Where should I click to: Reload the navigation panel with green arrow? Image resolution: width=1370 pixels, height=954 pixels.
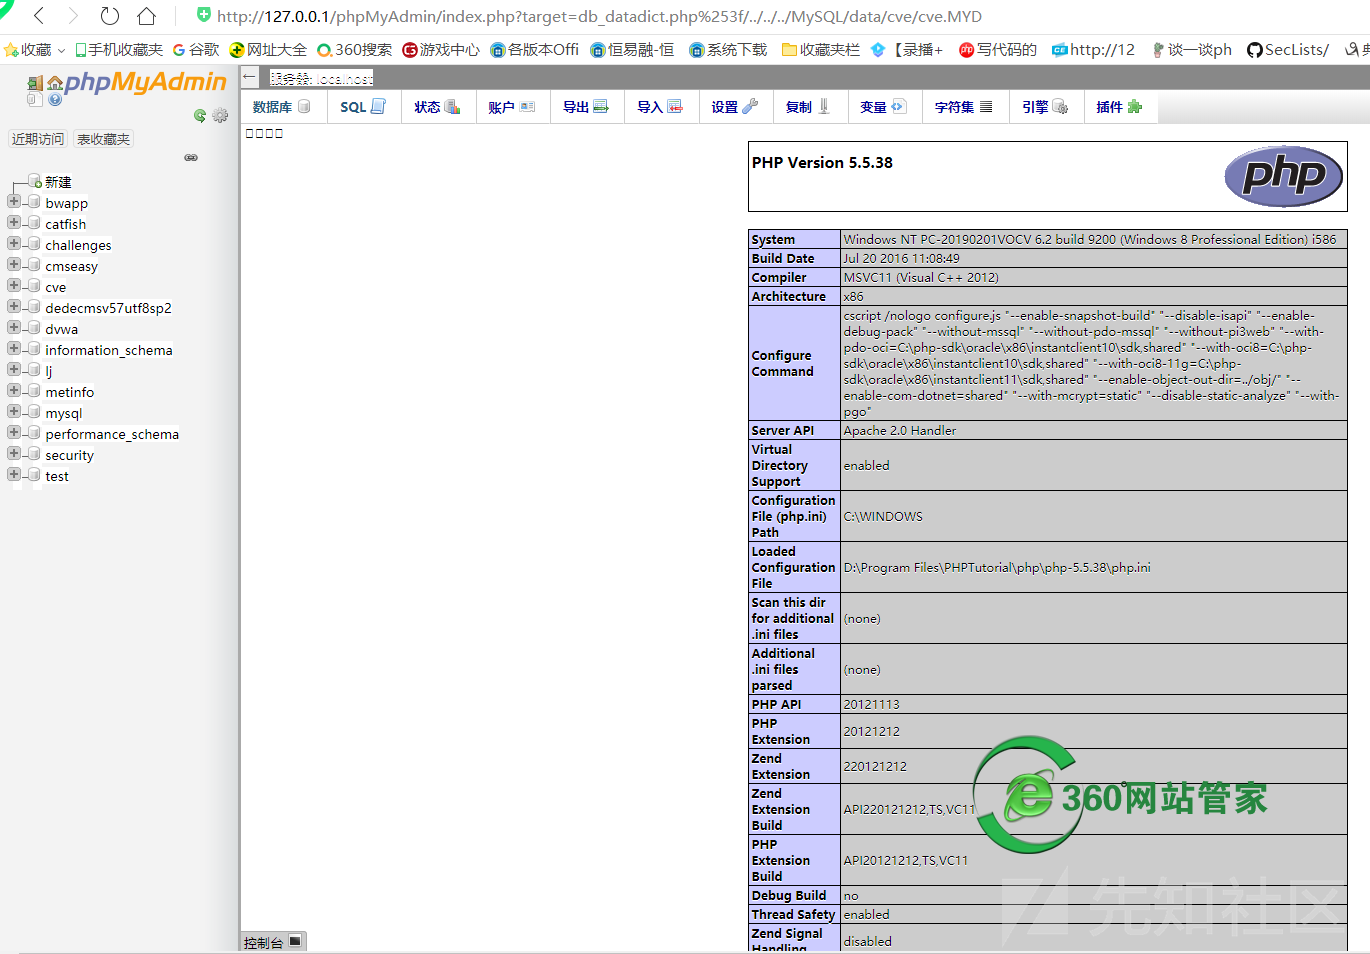200,115
